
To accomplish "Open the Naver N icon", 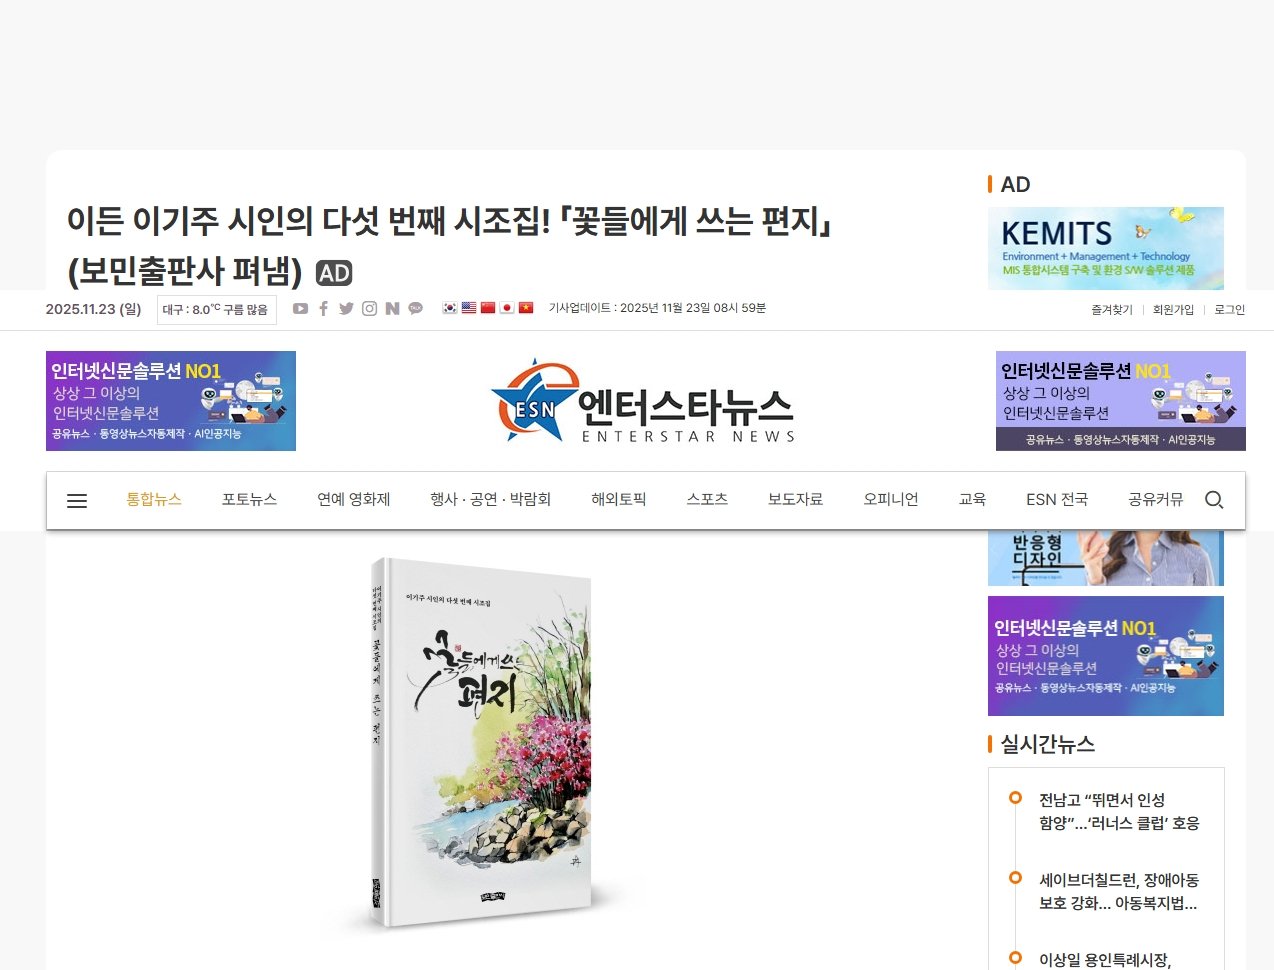I will [x=392, y=309].
